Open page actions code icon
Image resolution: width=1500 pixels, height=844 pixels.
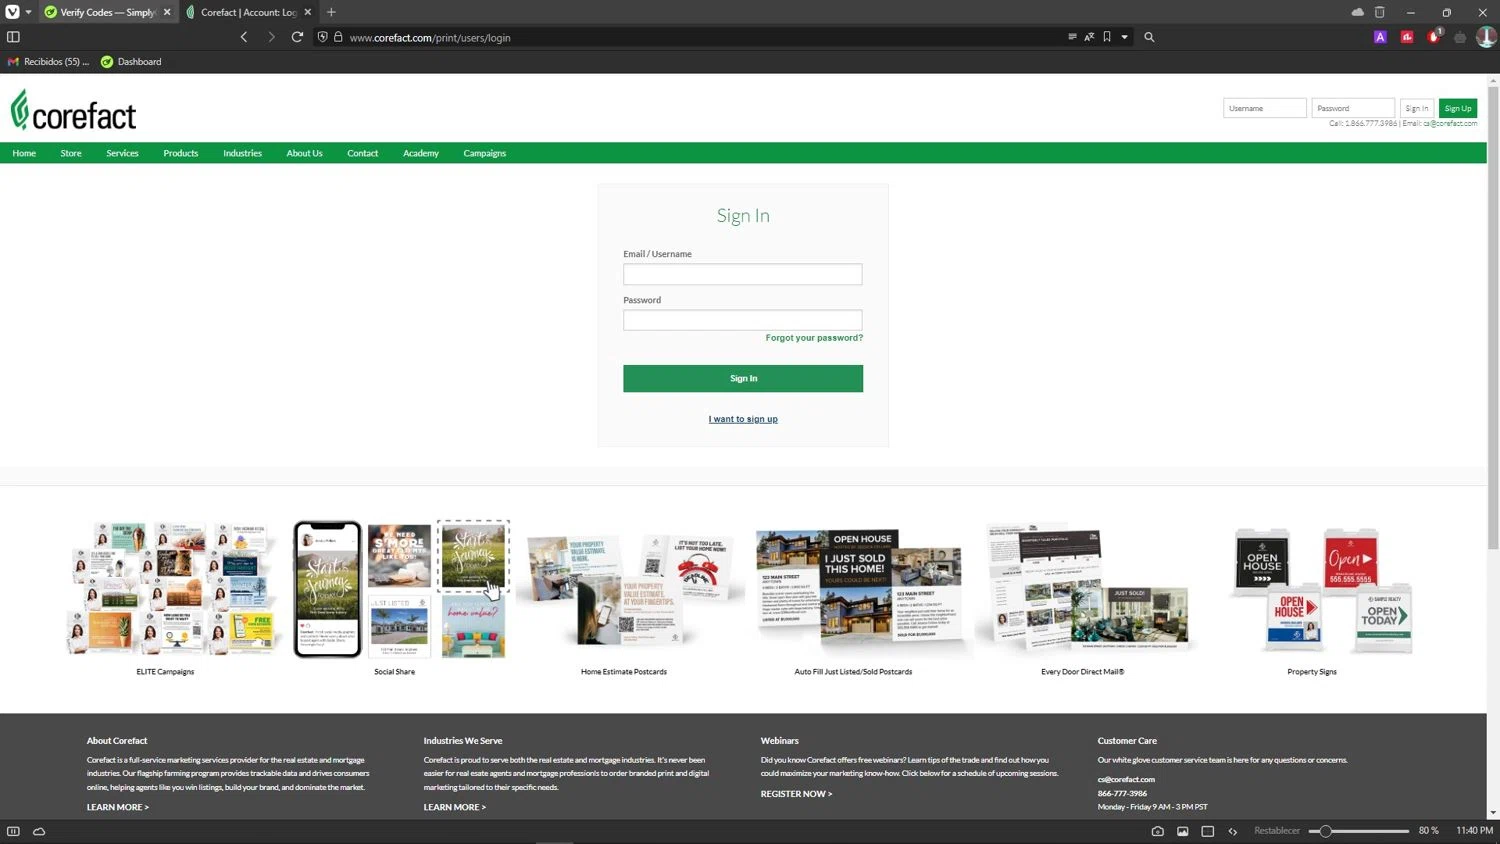click(x=1232, y=831)
